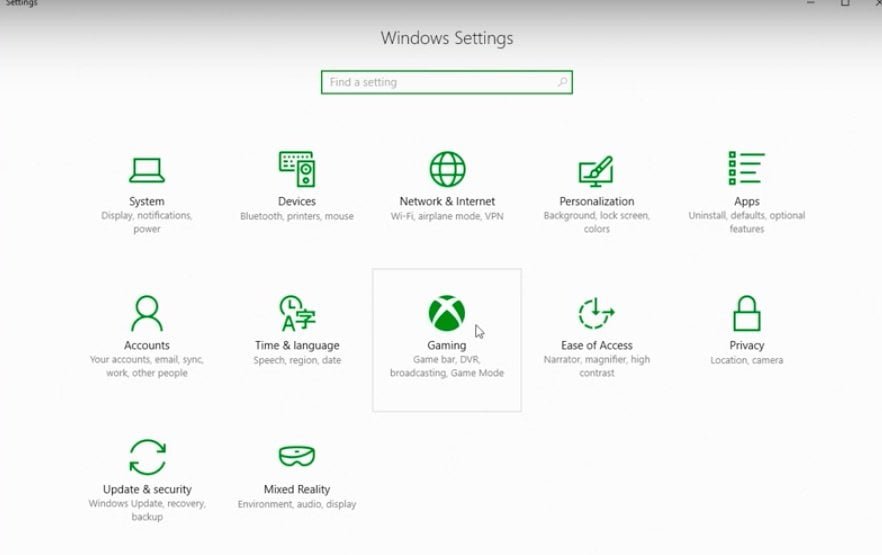Click the Update & security label
The width and height of the screenshot is (882, 555).
147,489
